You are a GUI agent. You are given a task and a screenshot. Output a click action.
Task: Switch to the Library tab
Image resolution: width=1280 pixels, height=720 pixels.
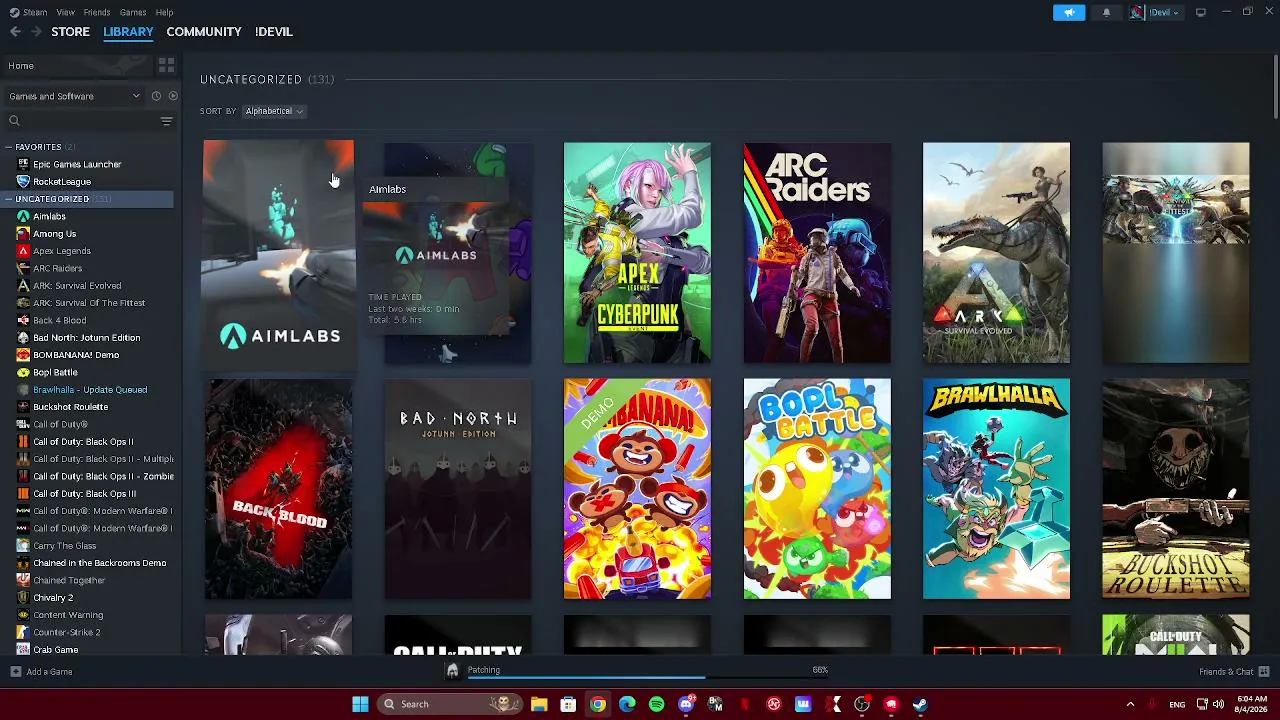[x=128, y=32]
